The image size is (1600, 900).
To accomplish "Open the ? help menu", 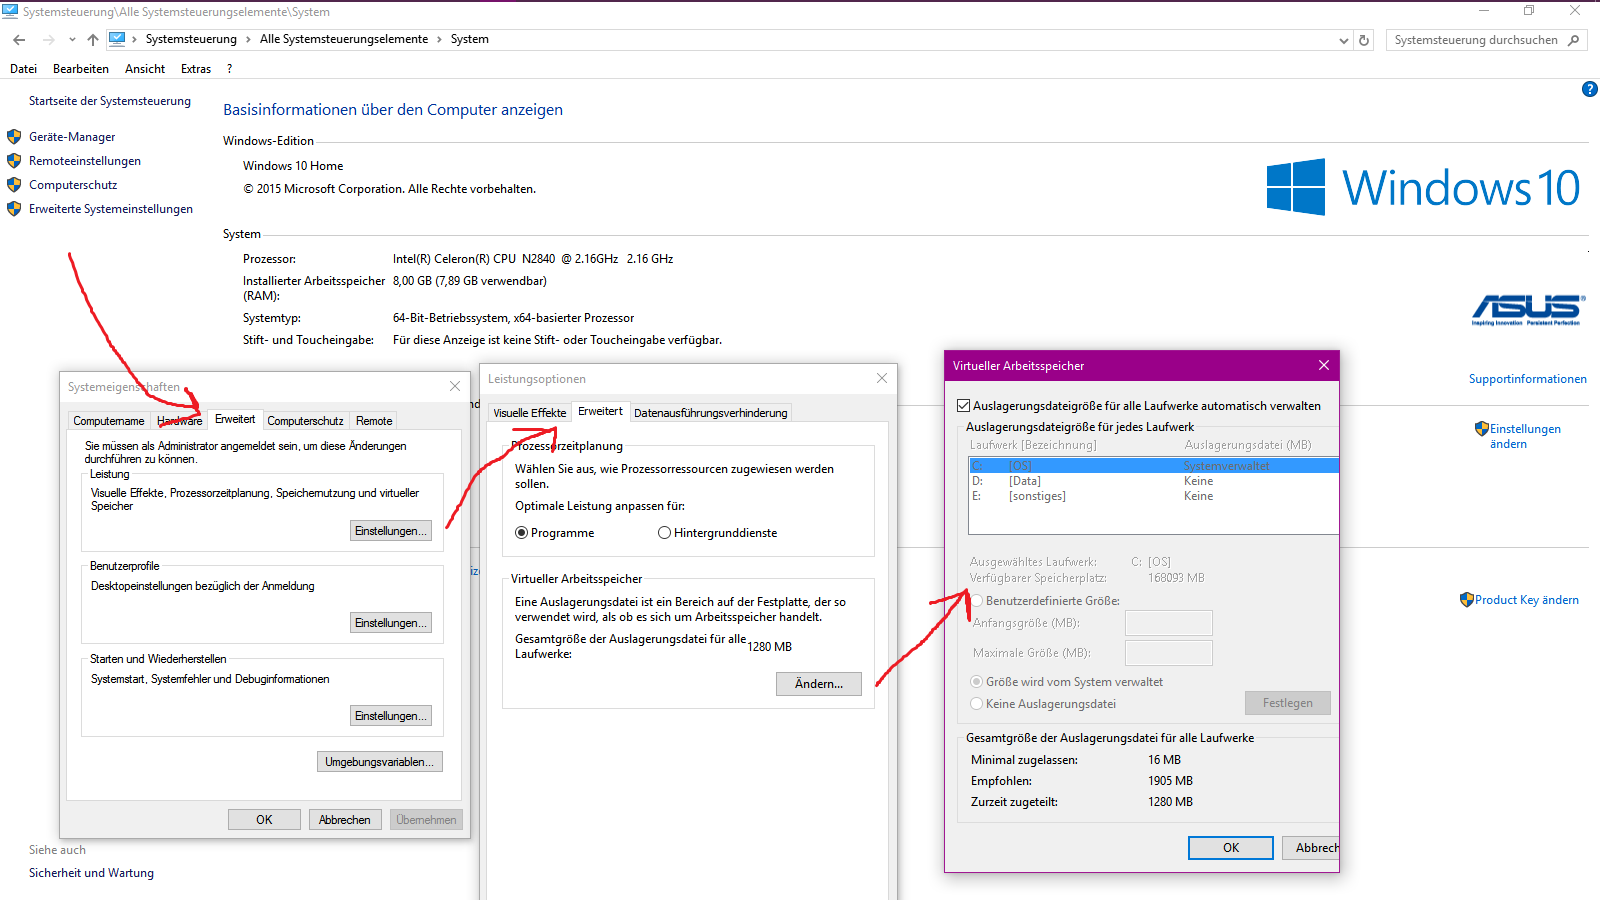I will tap(229, 69).
